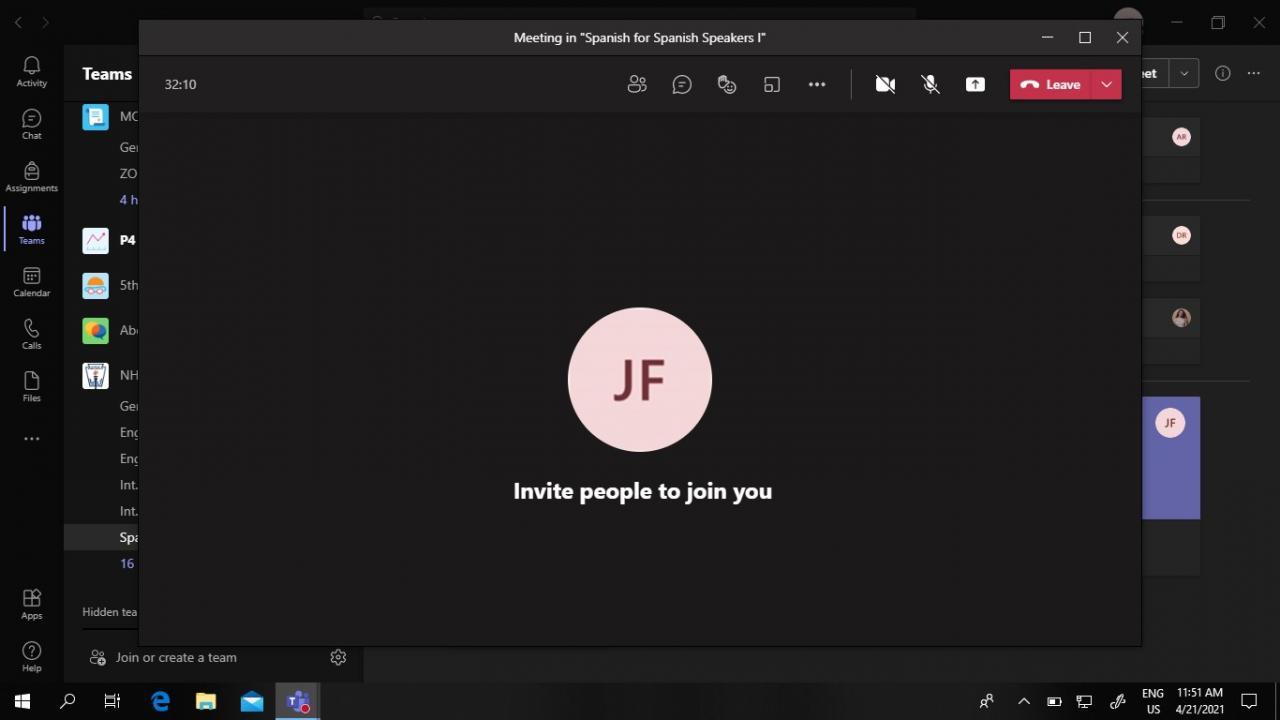
Task: Show hidden system tray icons
Action: (1023, 701)
